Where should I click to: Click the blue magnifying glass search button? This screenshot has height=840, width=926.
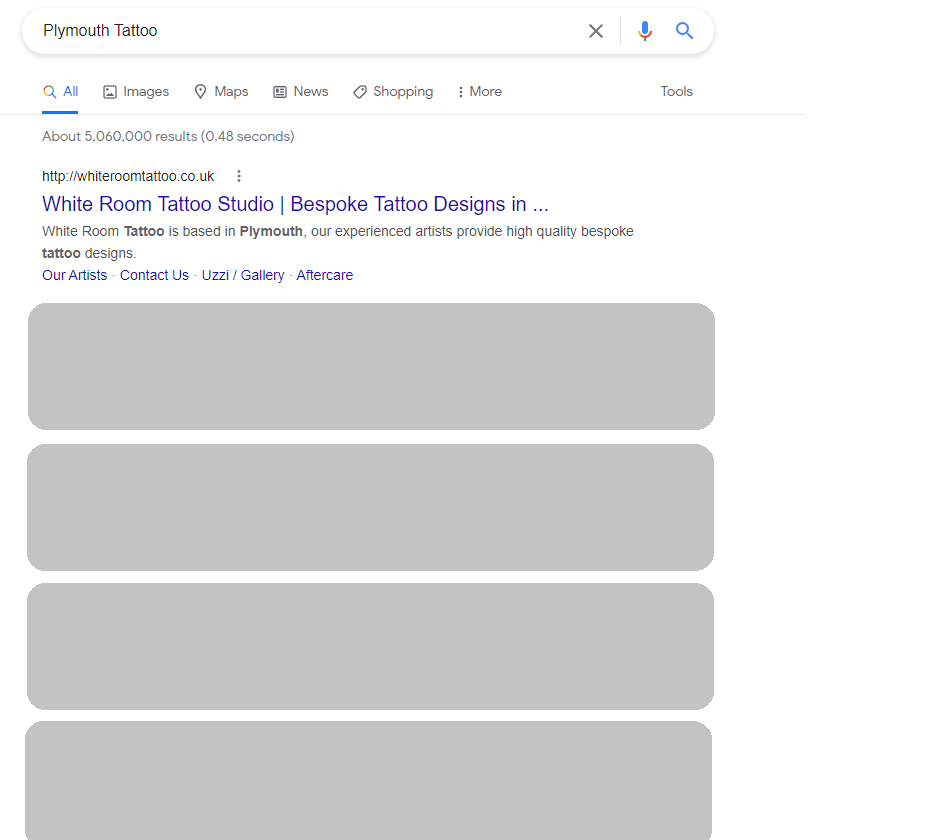(x=684, y=31)
